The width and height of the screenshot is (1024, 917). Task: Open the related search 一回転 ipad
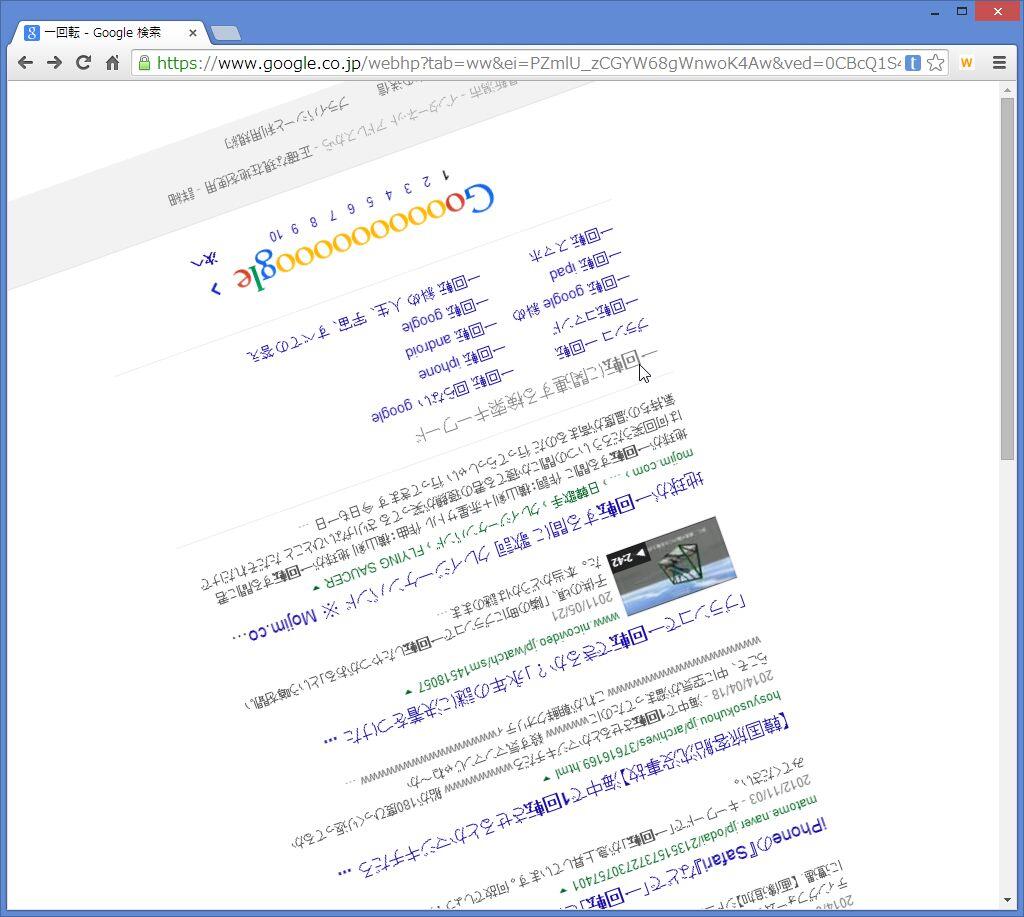585,263
